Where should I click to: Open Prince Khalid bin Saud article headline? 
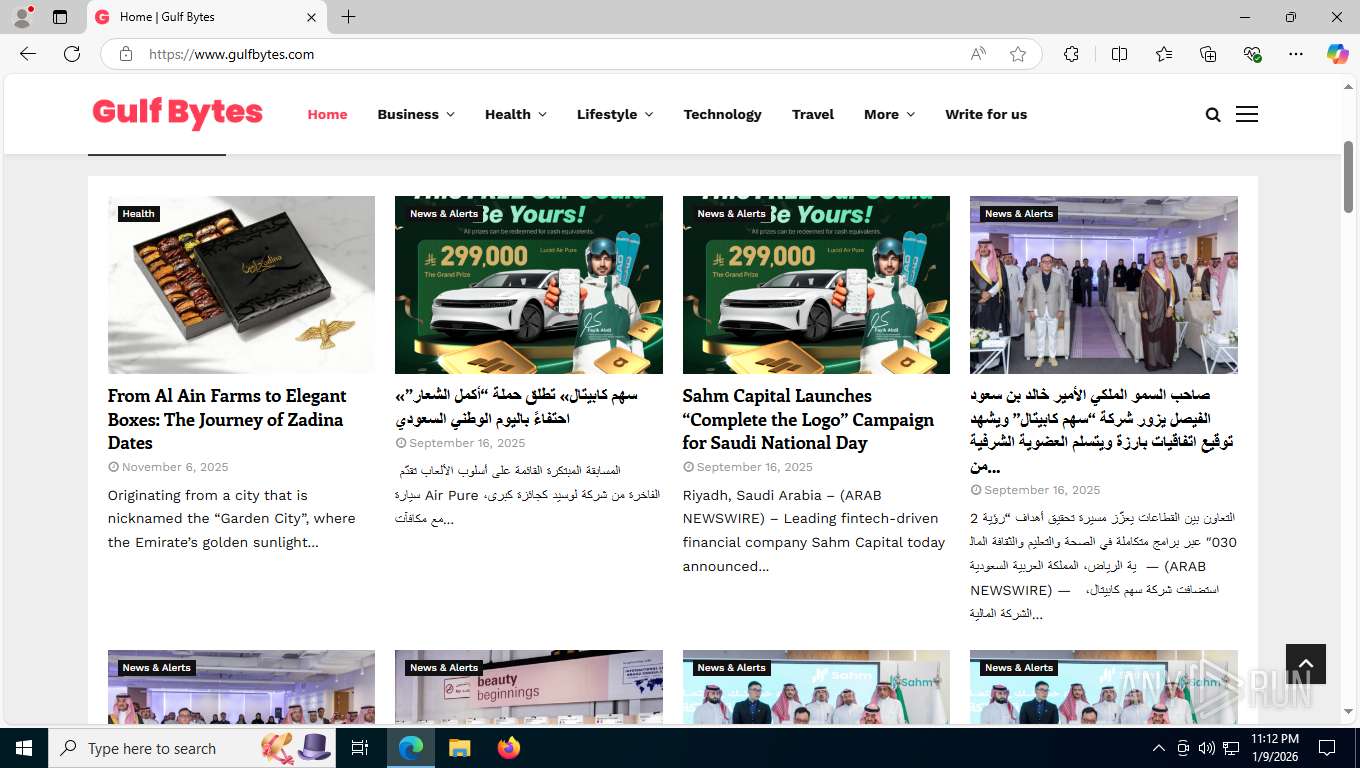click(1101, 430)
